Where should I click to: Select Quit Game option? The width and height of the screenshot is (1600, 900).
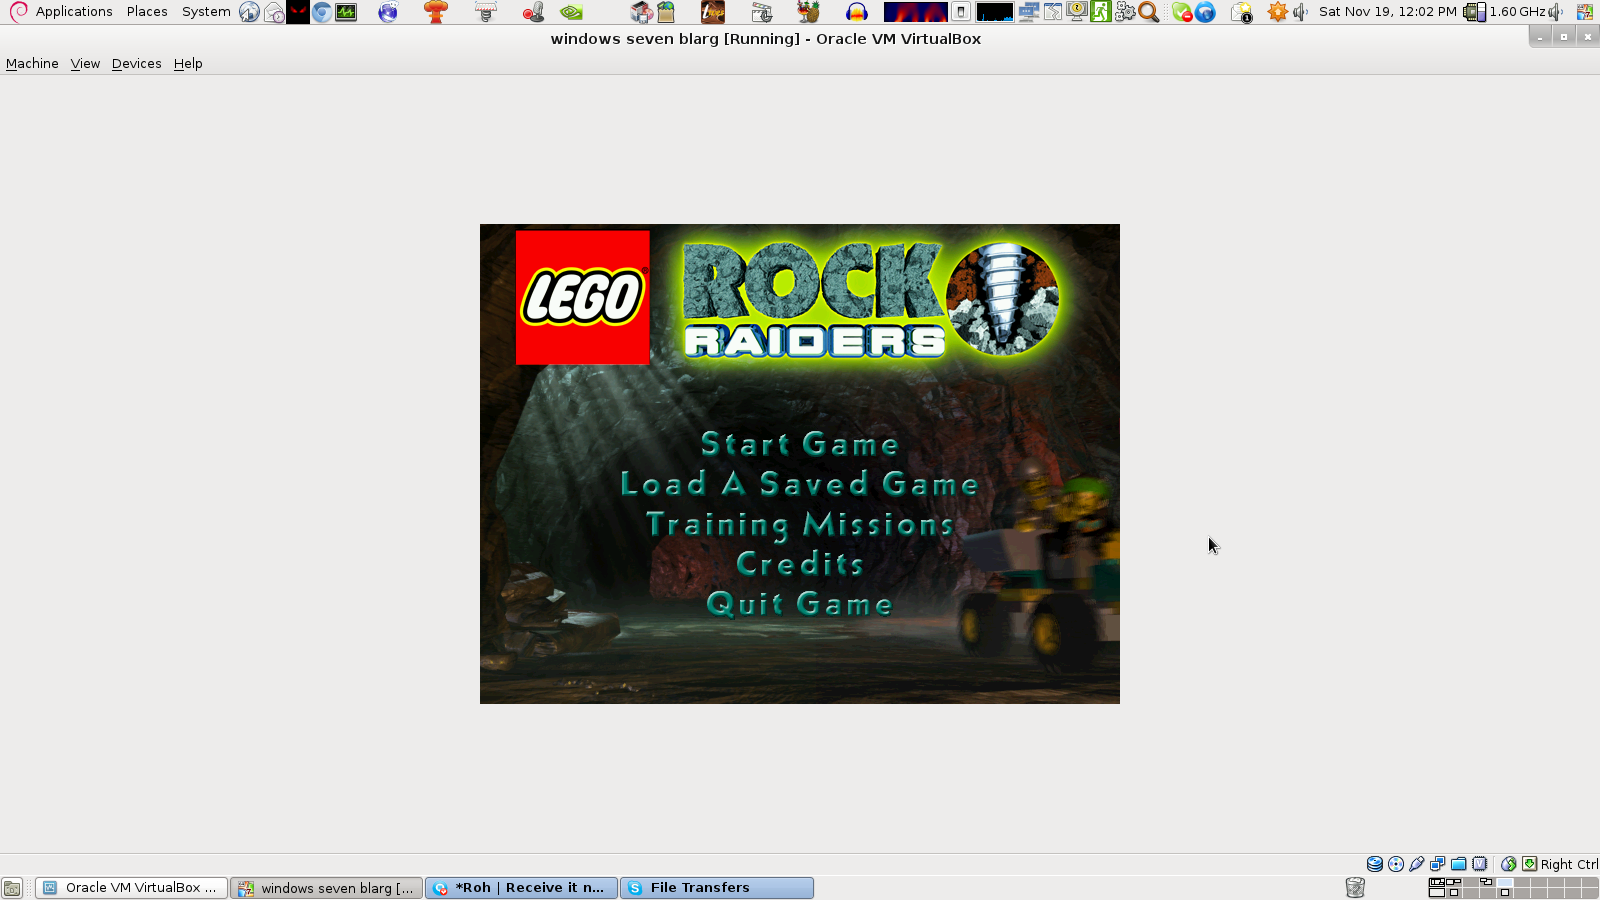[800, 604]
